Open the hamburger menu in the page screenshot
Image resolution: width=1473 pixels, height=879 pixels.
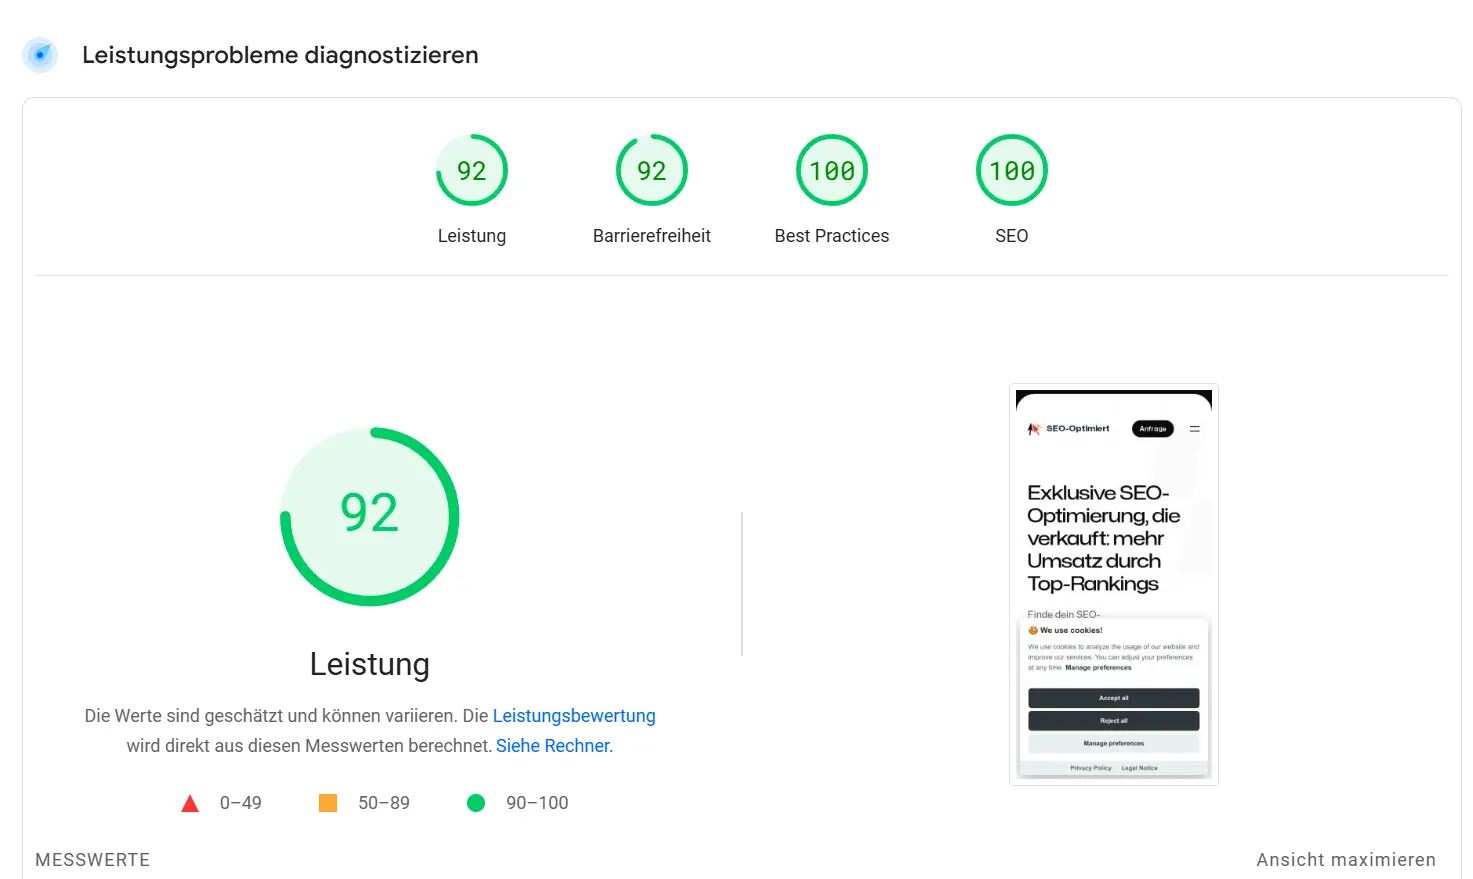click(1194, 428)
